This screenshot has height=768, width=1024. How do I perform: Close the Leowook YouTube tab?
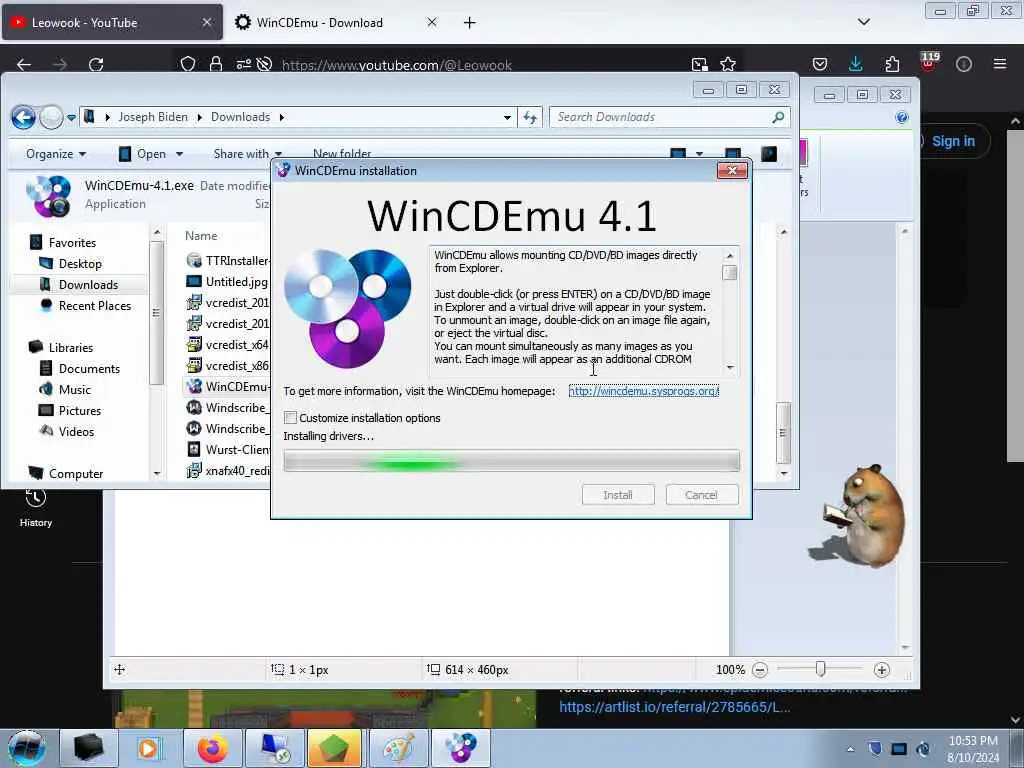tap(206, 22)
